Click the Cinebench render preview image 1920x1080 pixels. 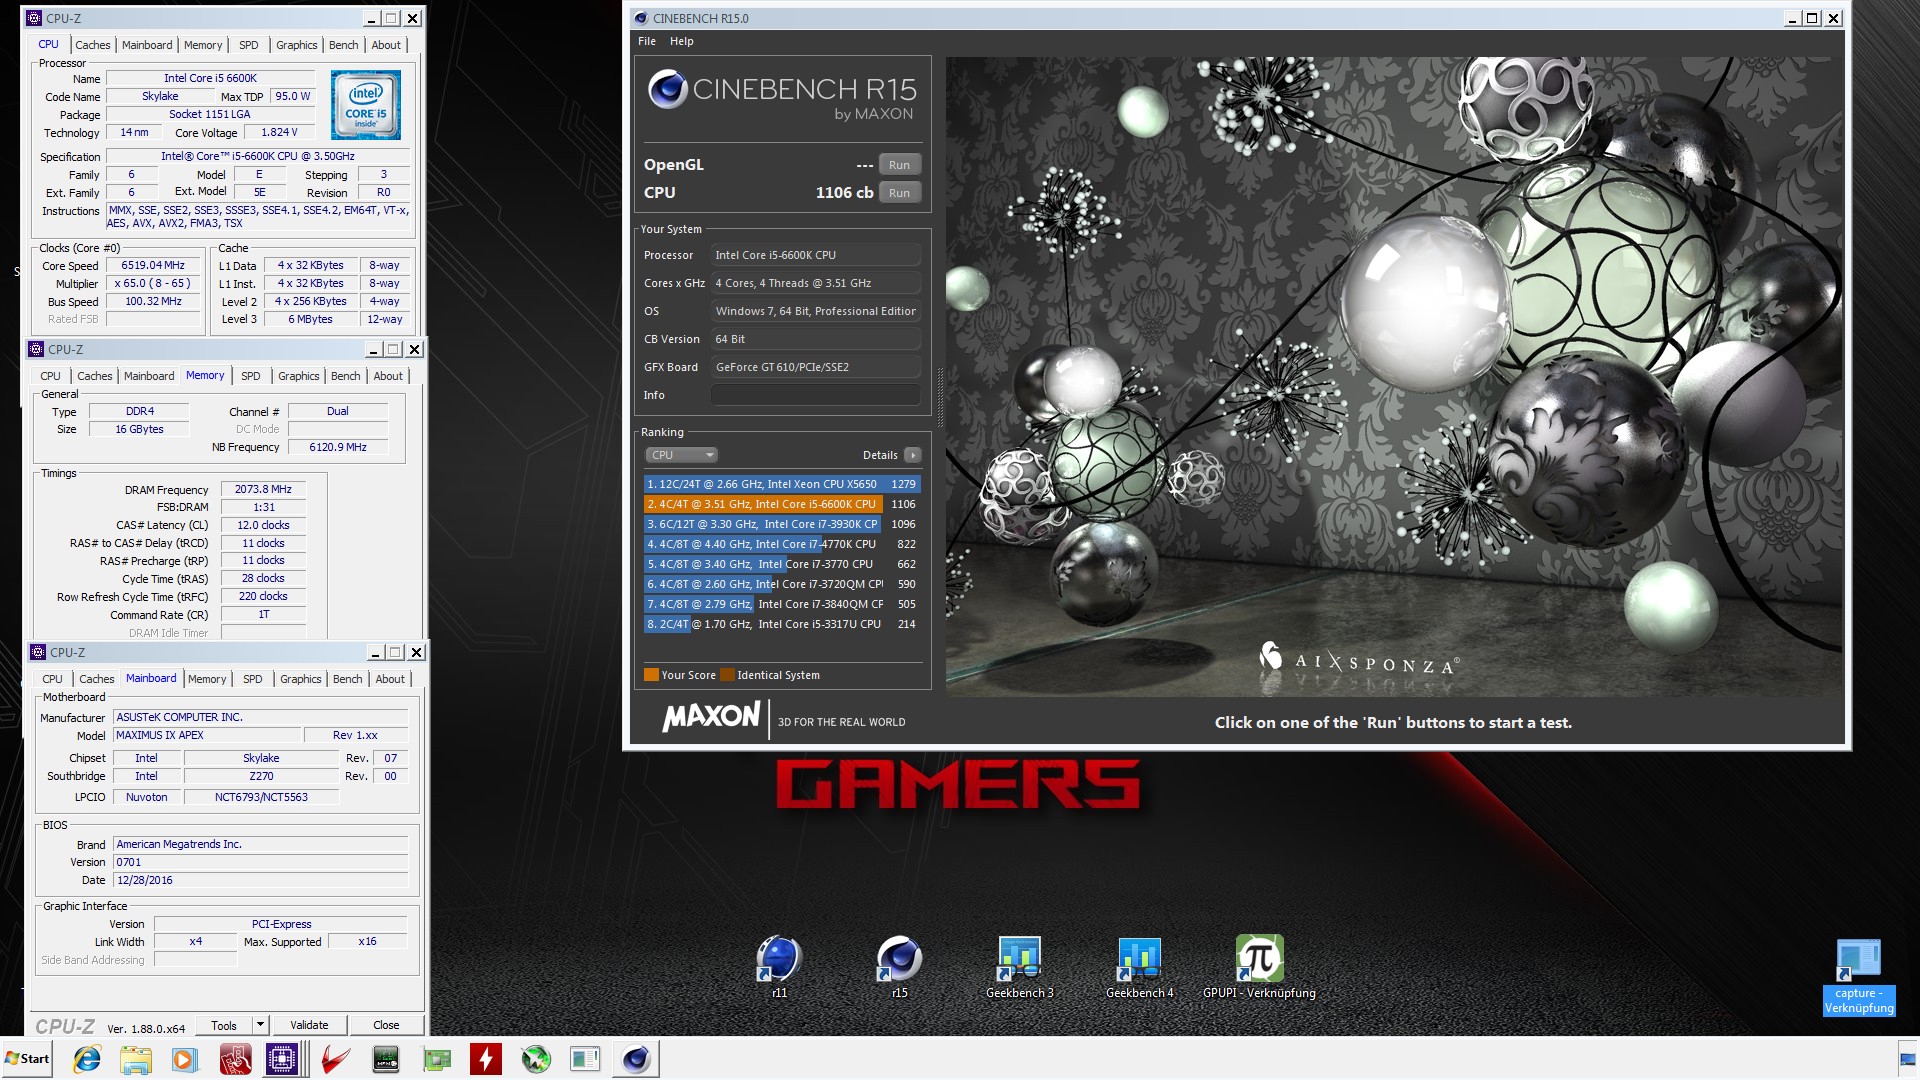[1394, 376]
